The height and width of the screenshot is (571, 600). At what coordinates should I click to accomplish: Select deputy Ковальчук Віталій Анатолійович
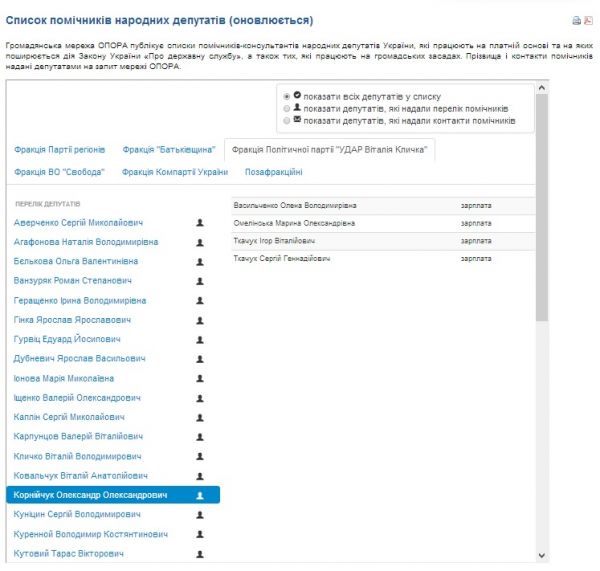[81, 476]
